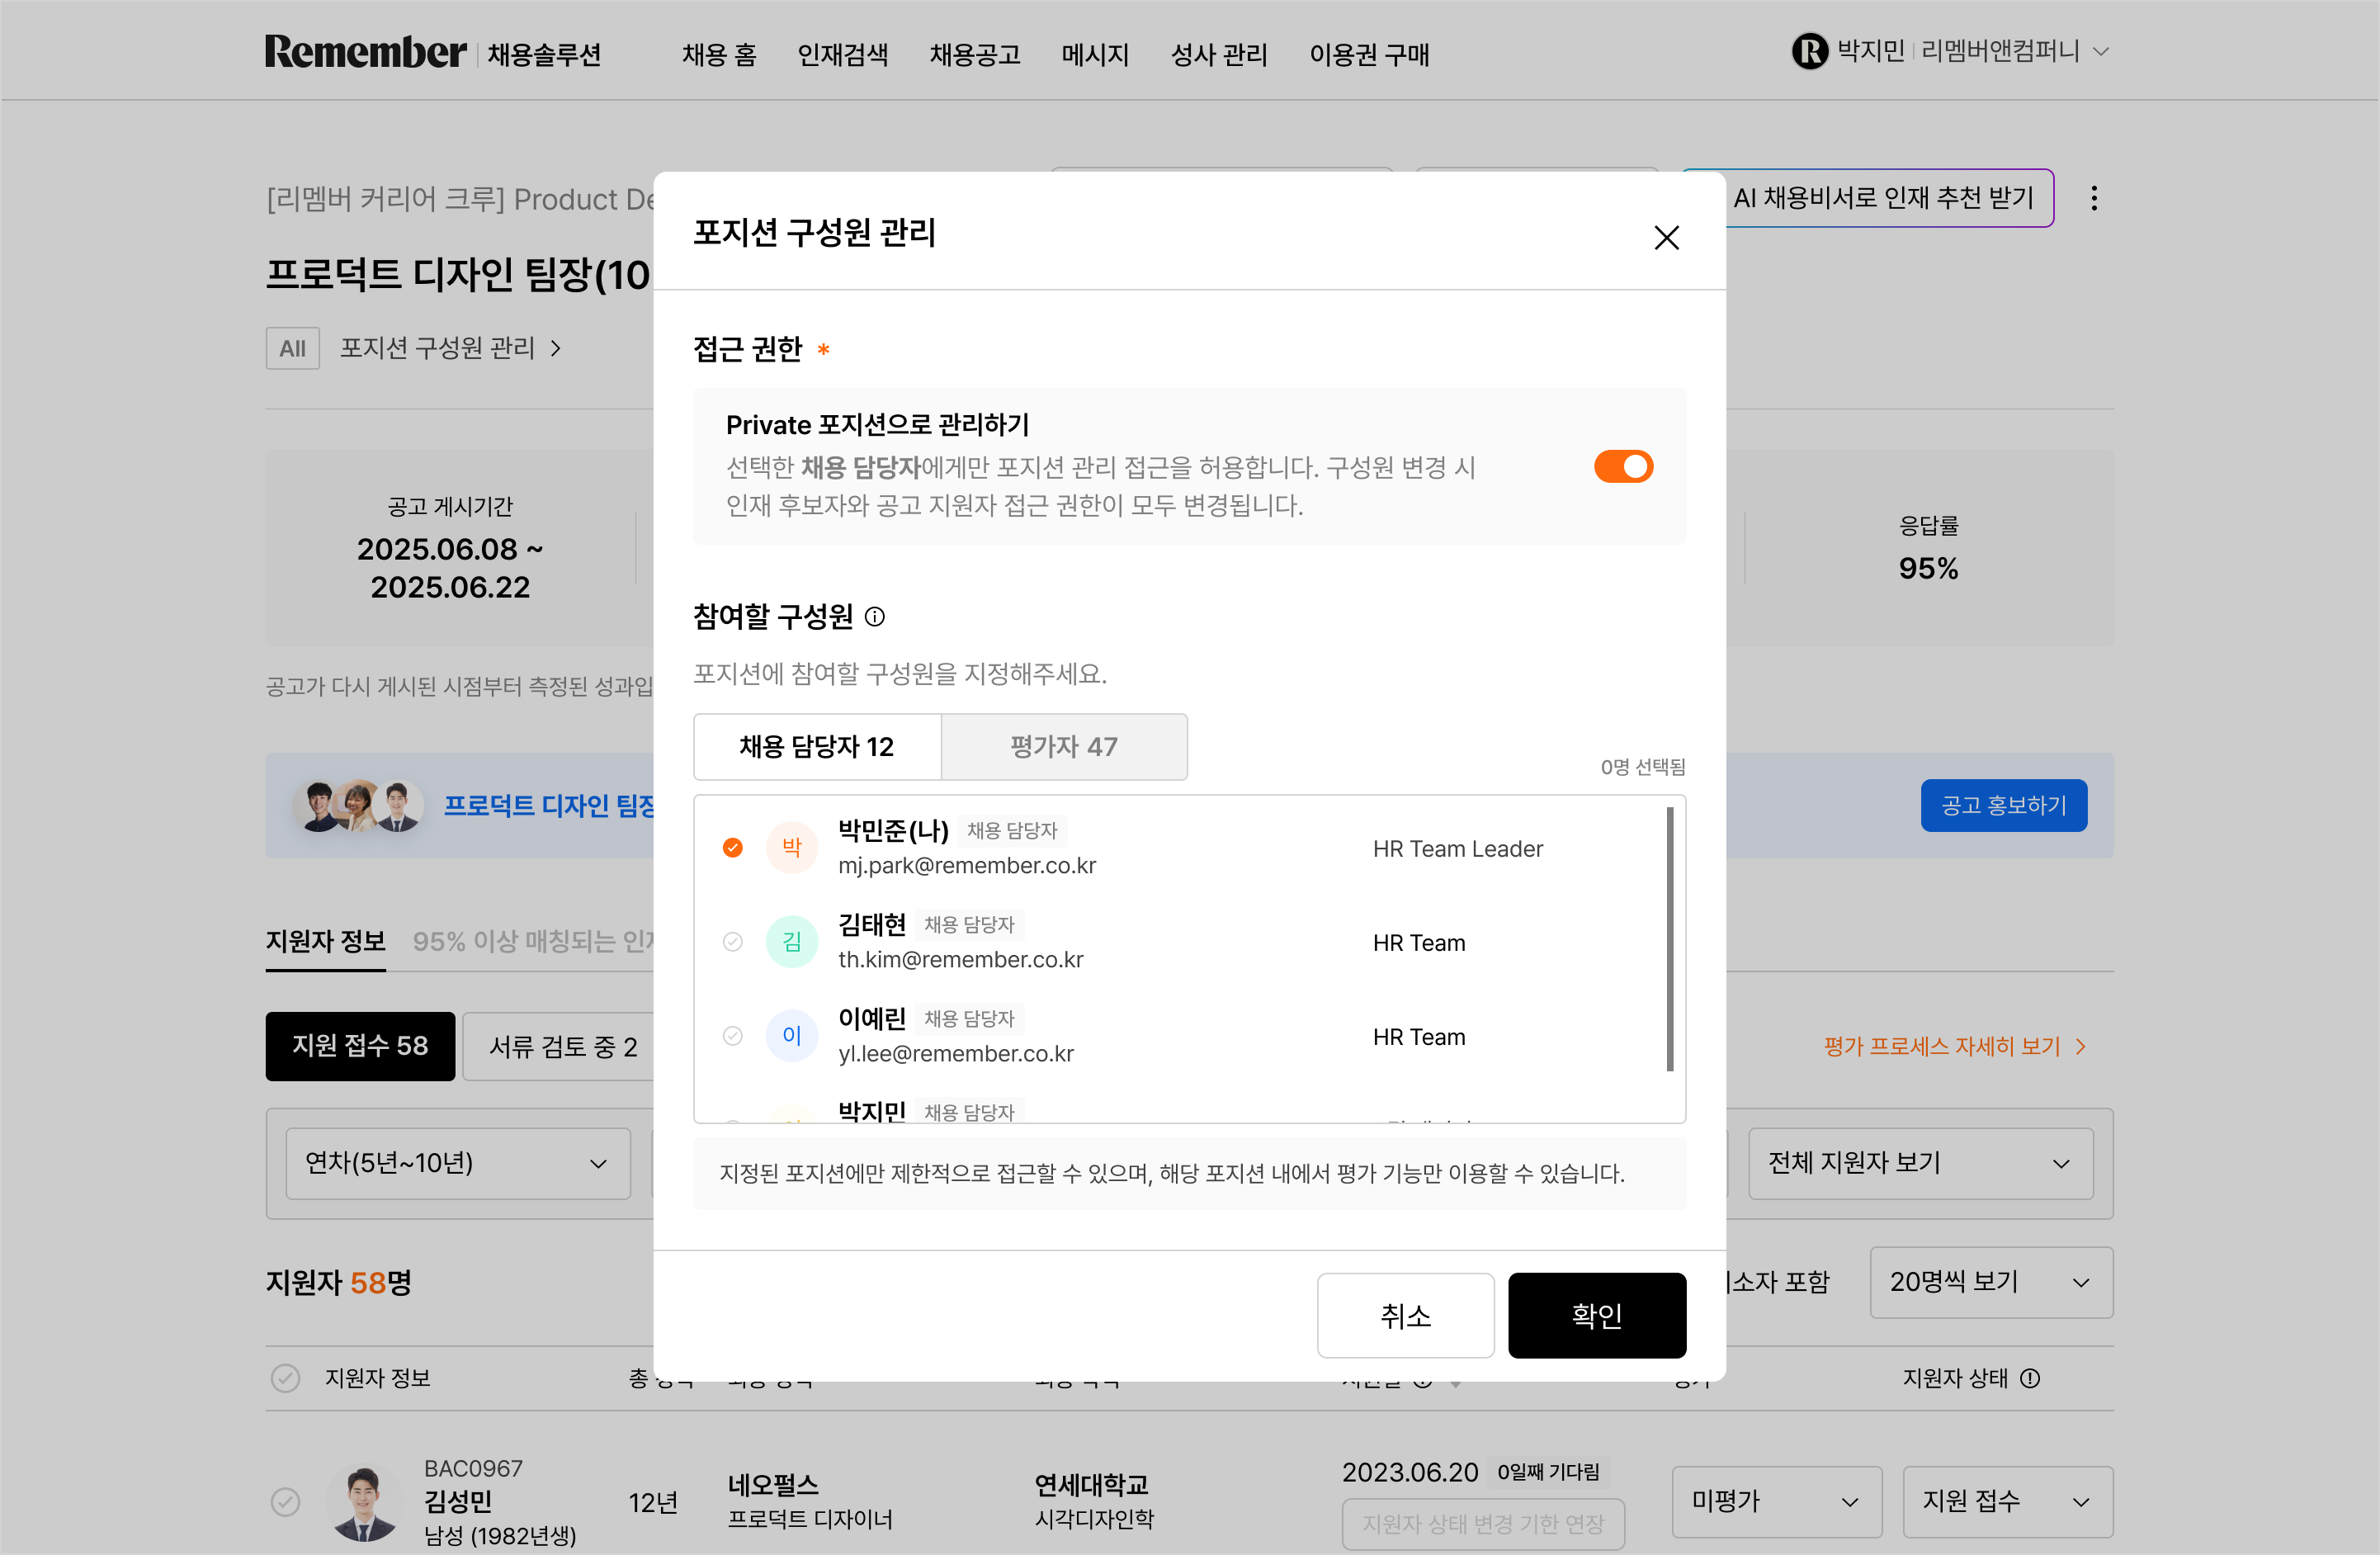The image size is (2380, 1555).
Task: Click the 이 avatar of 이예린
Action: tap(791, 1036)
